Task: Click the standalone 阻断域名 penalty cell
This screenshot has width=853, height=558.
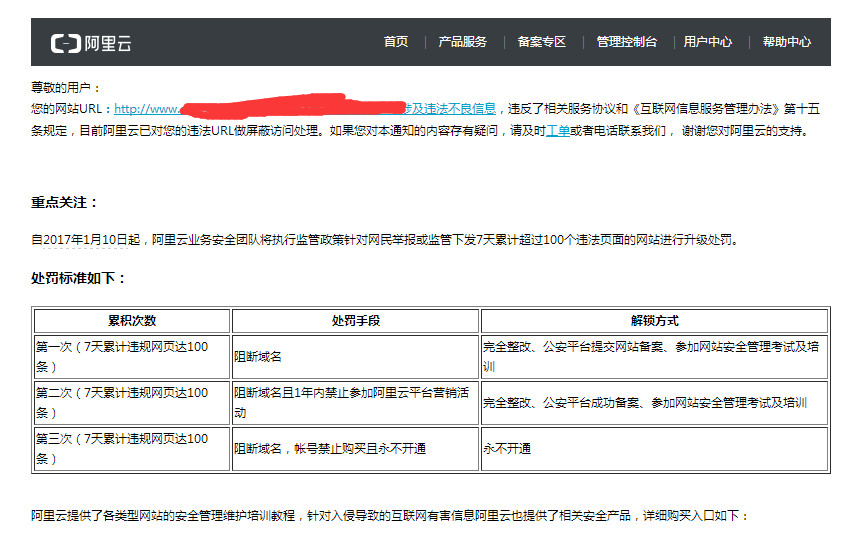Action: tap(355, 357)
